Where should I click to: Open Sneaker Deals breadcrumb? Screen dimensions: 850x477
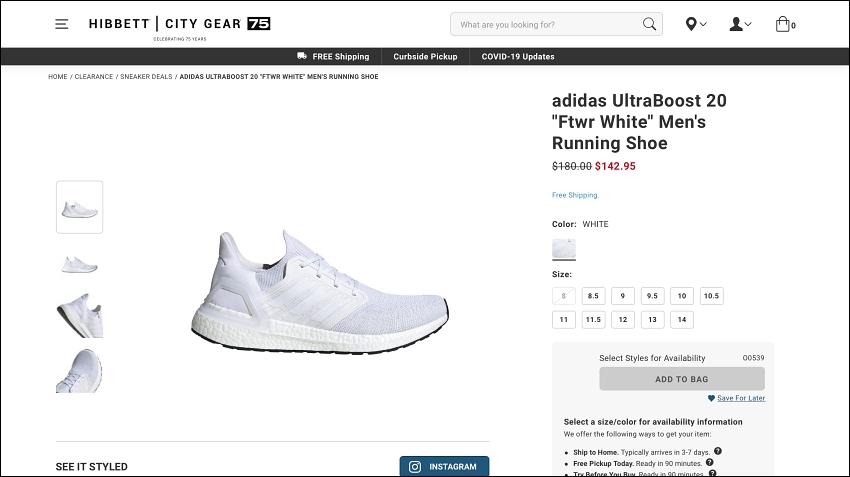click(x=146, y=76)
